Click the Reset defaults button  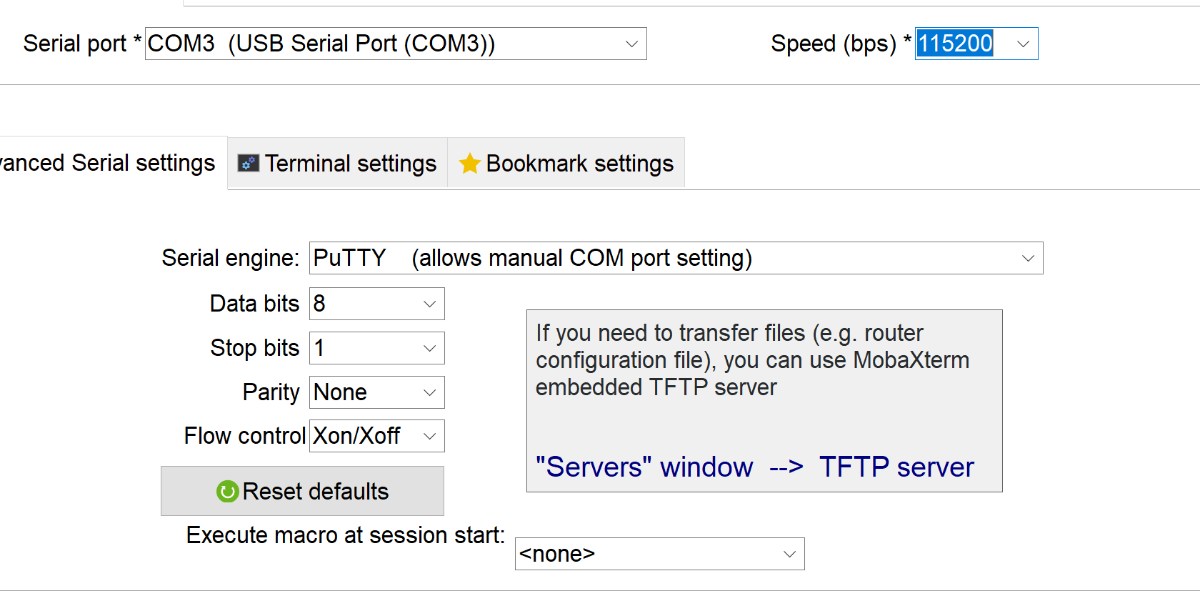pos(302,491)
